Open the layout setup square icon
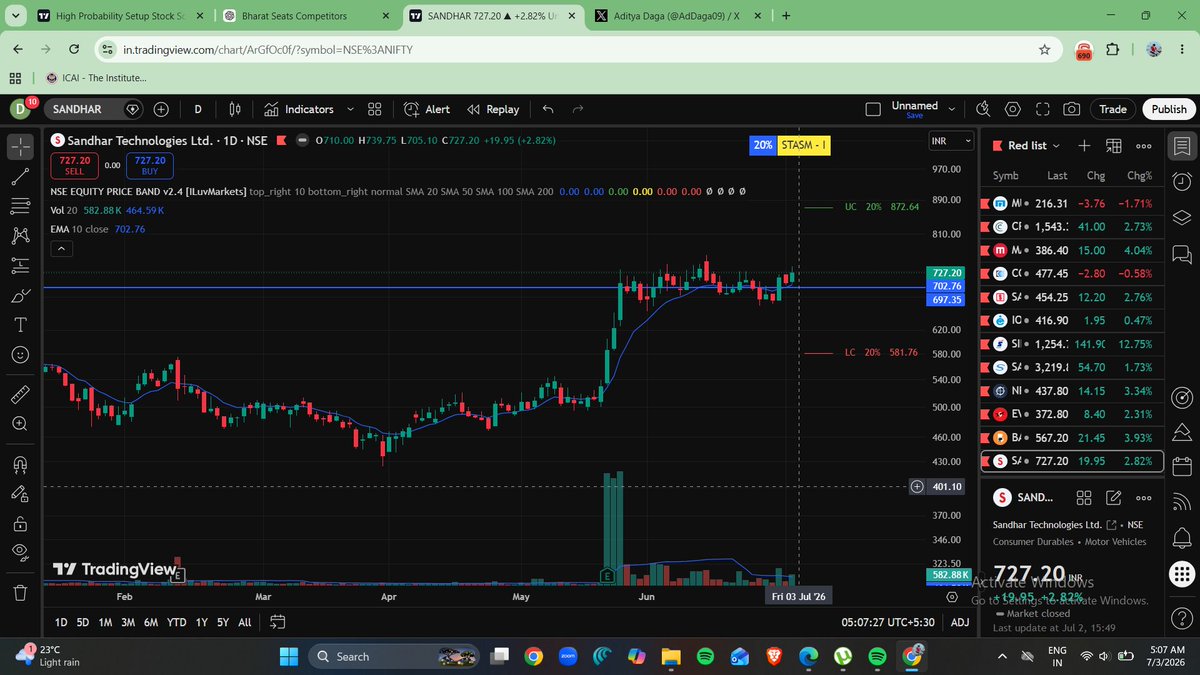 point(873,109)
